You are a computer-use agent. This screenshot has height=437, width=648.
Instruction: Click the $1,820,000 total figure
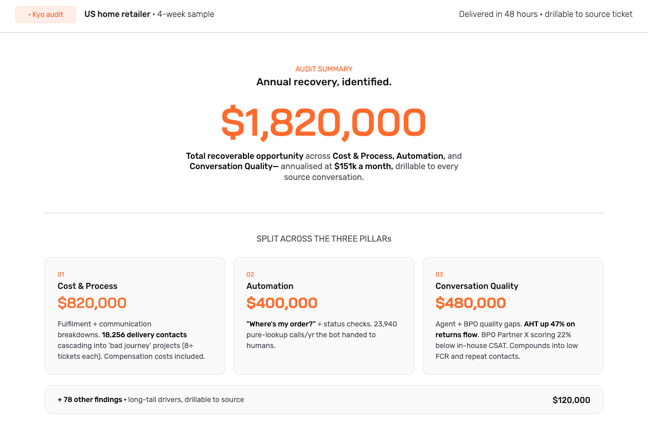click(x=324, y=122)
